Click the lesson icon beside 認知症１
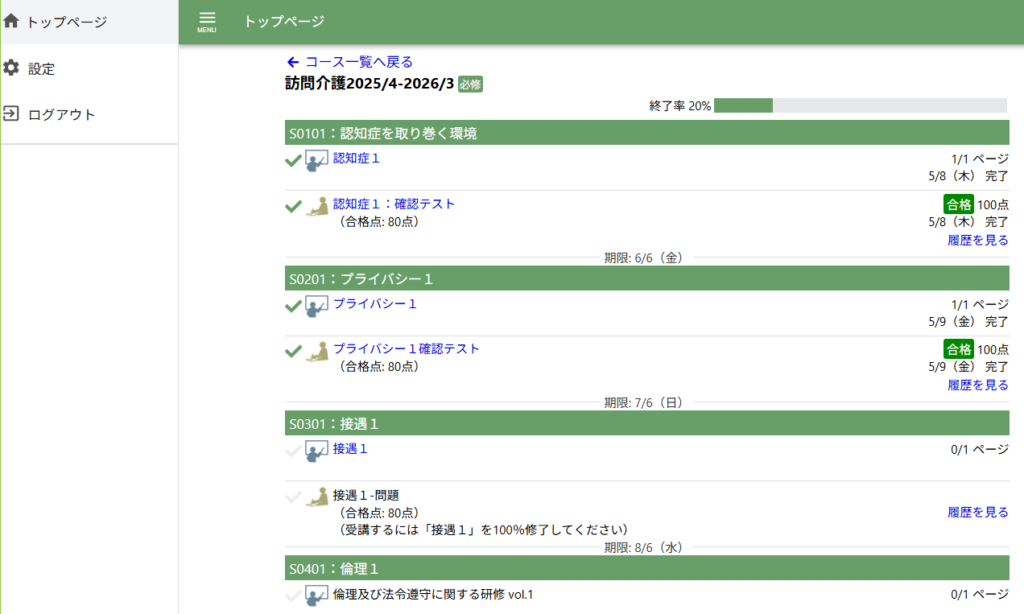 click(317, 161)
